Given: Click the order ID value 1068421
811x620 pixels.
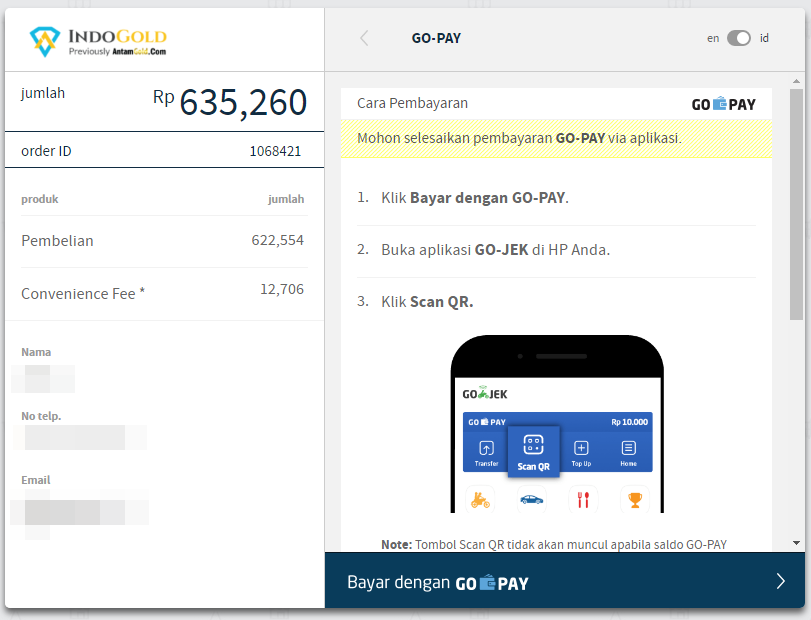Looking at the screenshot, I should pos(275,151).
